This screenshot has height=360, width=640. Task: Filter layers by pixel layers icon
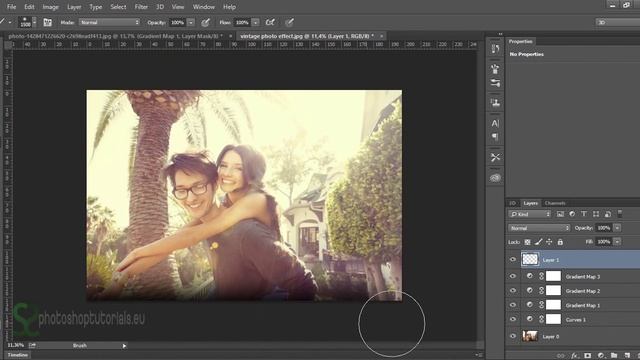[560, 214]
